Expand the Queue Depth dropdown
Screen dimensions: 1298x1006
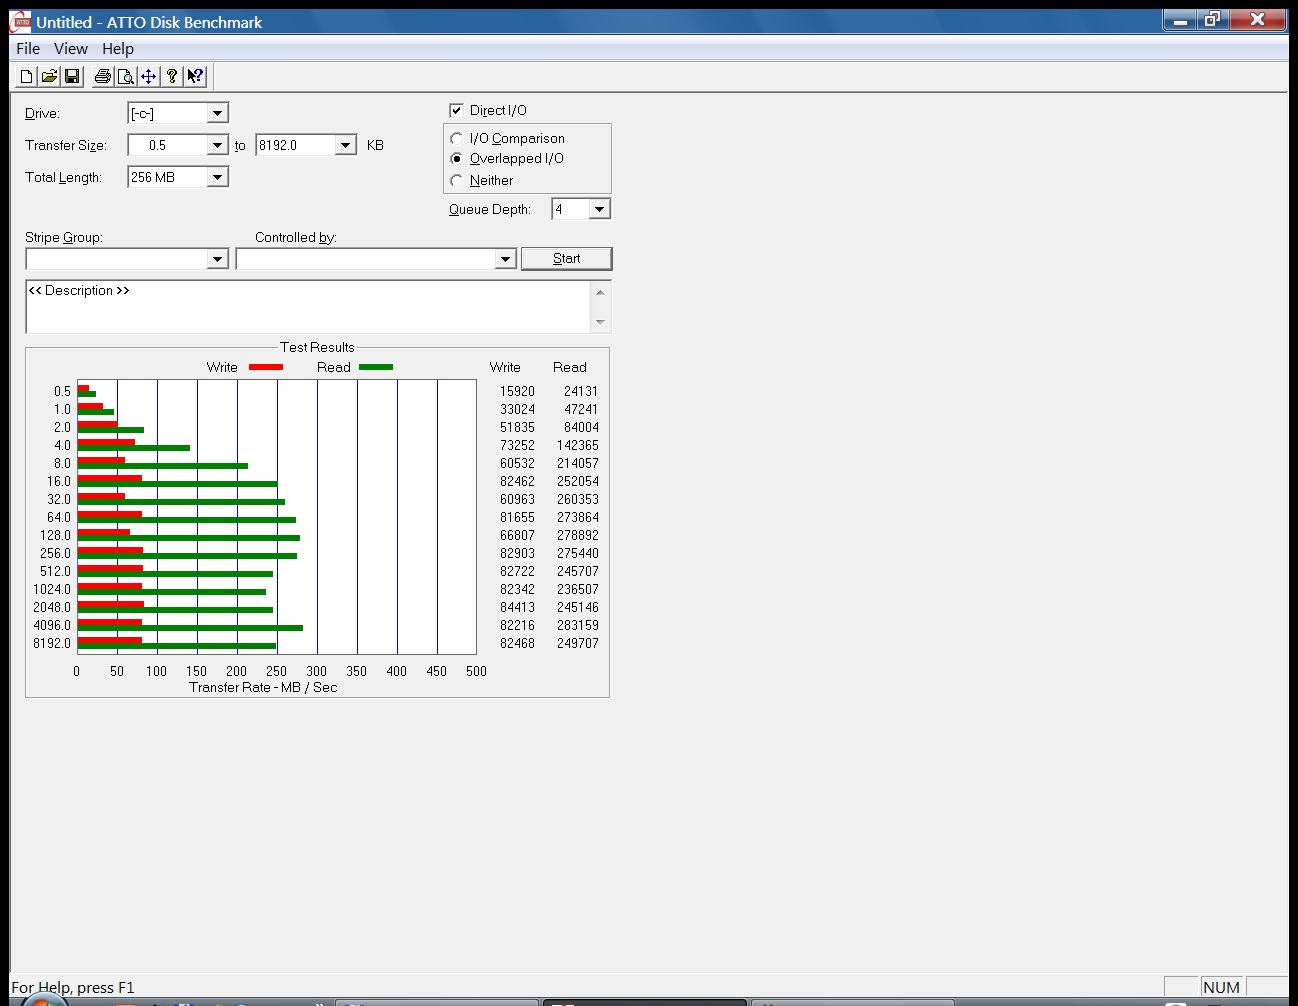[599, 209]
